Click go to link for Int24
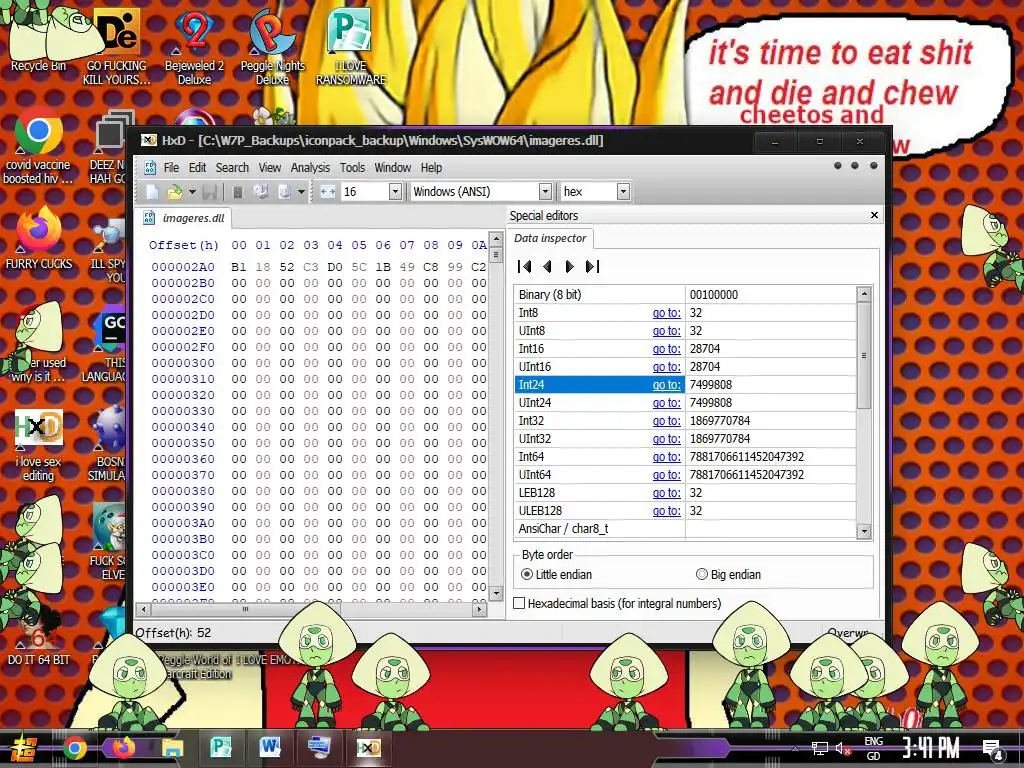 666,385
